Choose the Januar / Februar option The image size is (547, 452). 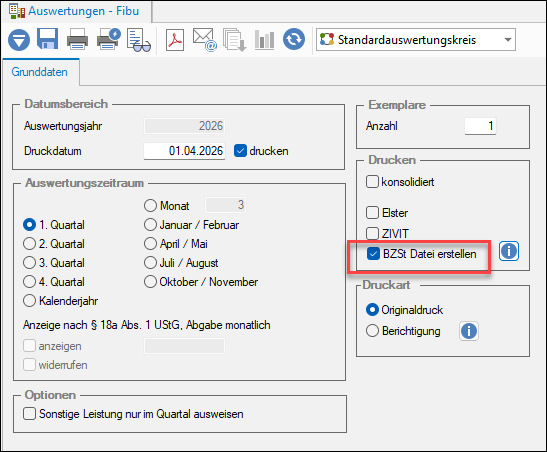click(x=150, y=225)
